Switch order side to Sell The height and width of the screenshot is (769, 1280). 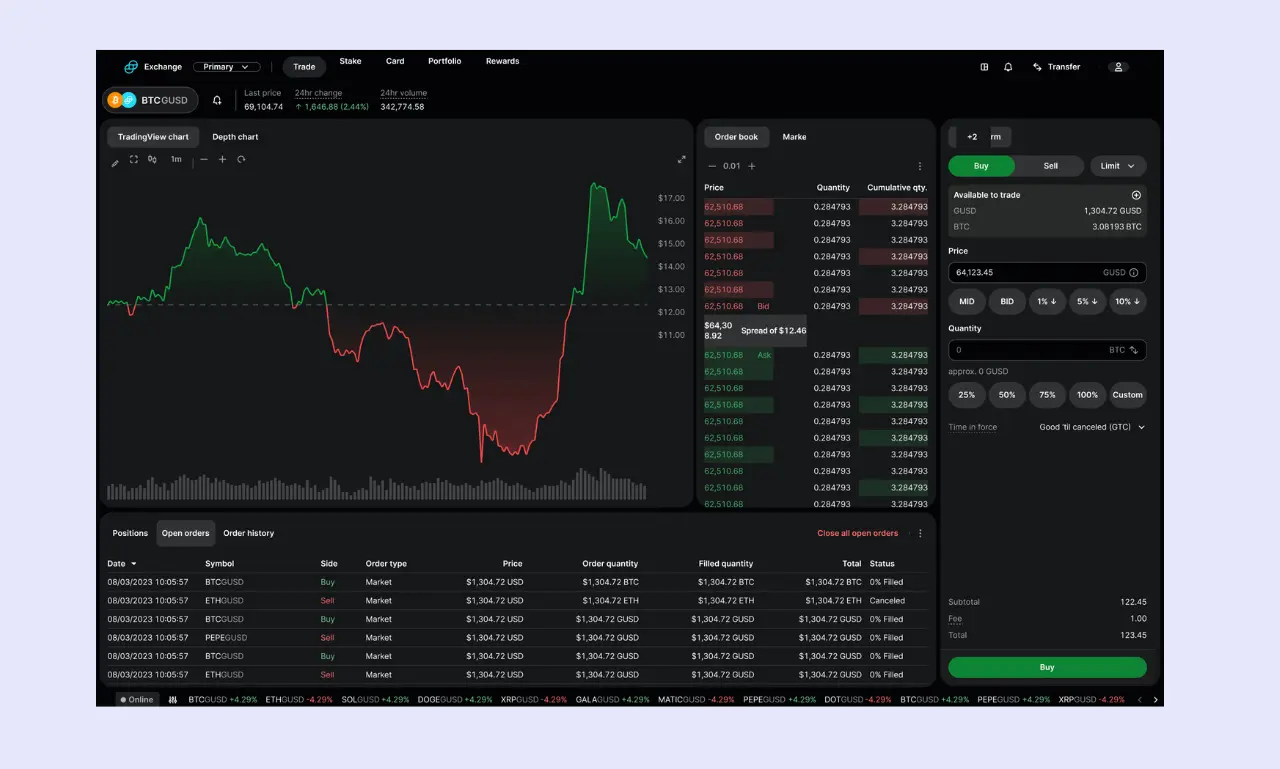point(1051,166)
